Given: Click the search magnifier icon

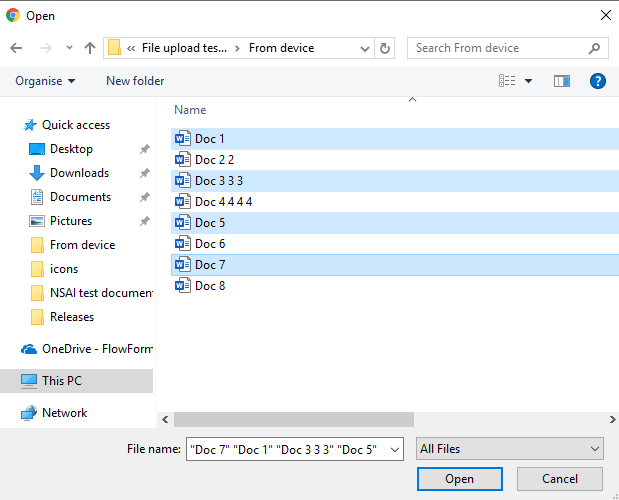Looking at the screenshot, I should pyautogui.click(x=594, y=48).
